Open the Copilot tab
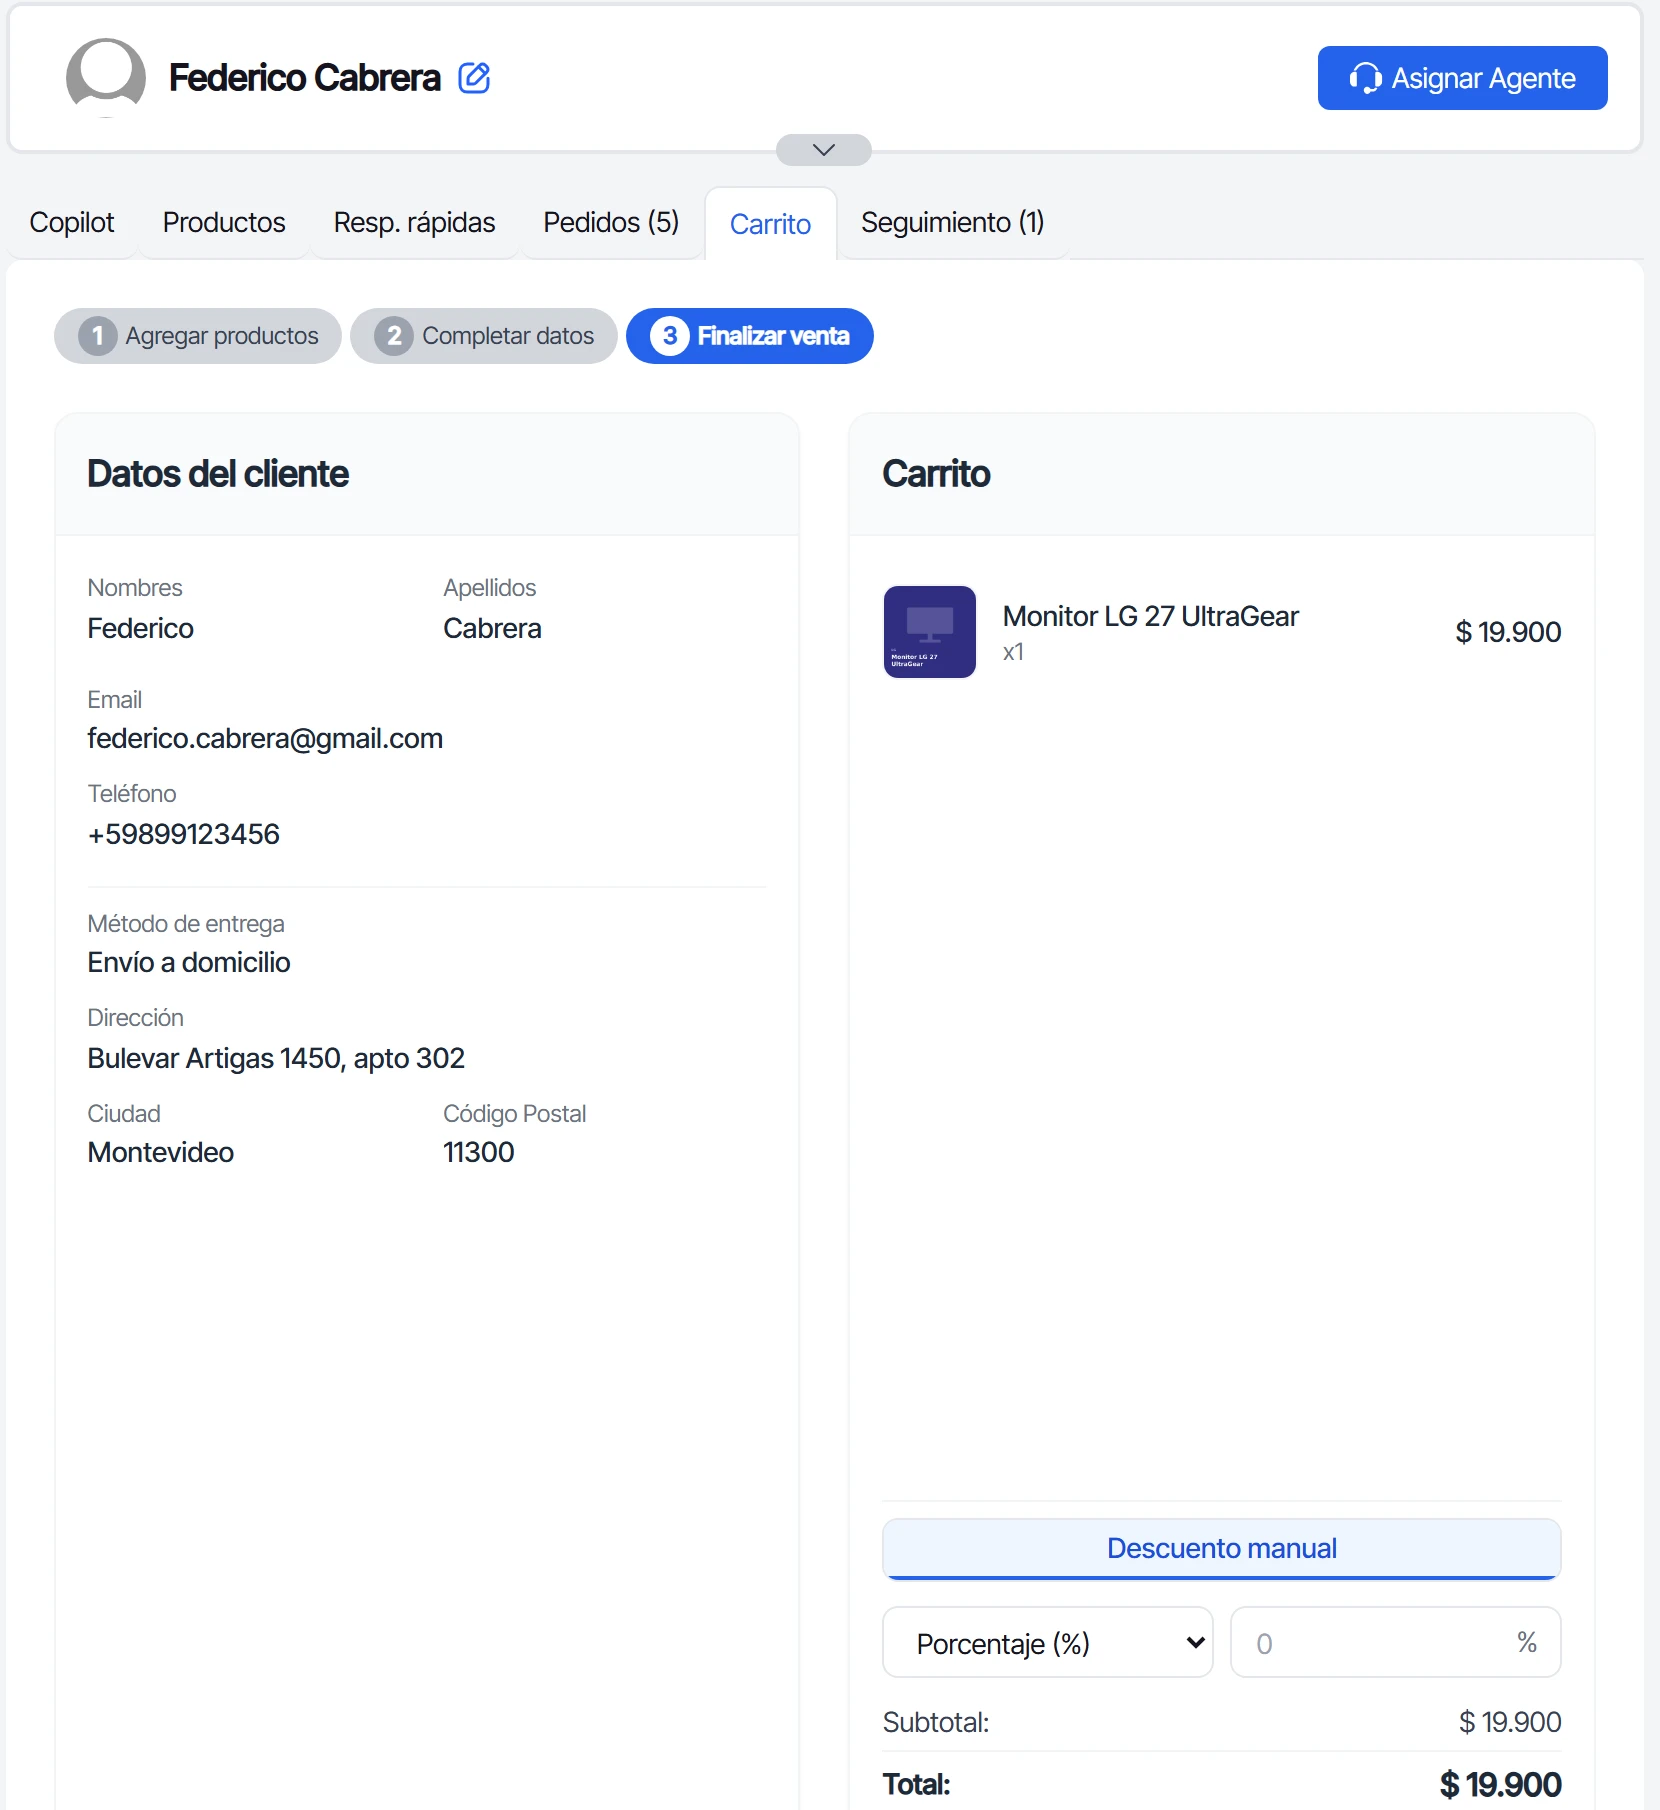This screenshot has height=1810, width=1660. pos(72,222)
